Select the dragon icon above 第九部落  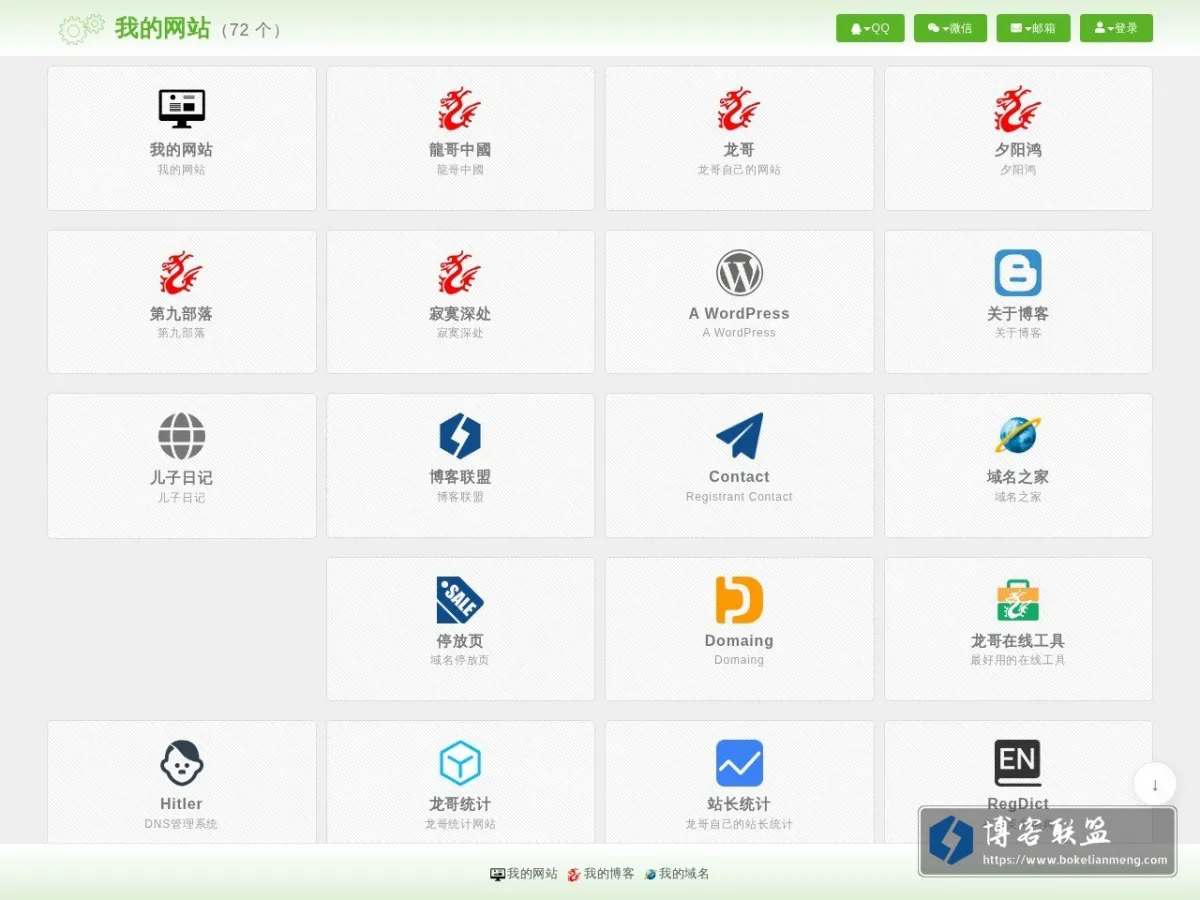[181, 273]
